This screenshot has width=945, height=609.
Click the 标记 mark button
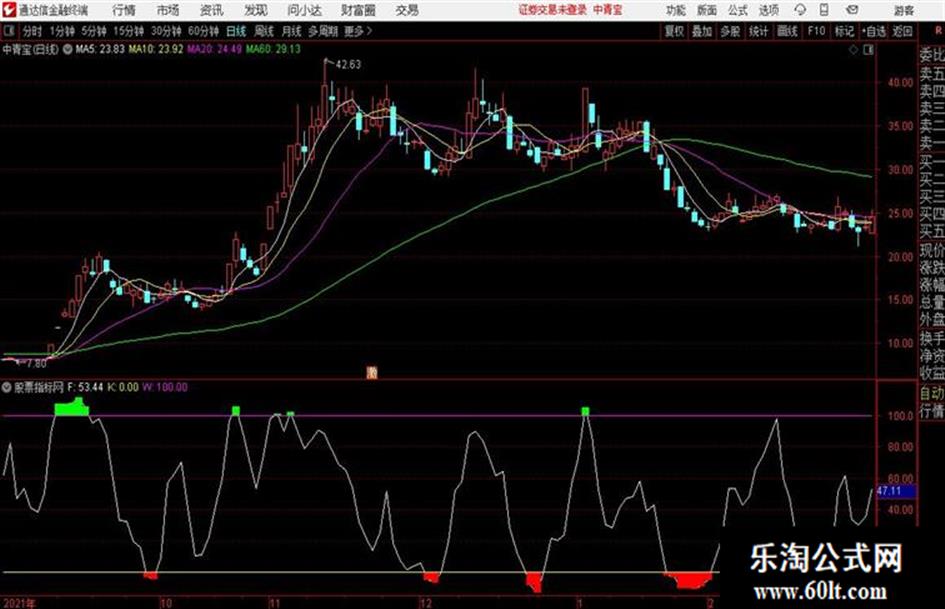[844, 31]
